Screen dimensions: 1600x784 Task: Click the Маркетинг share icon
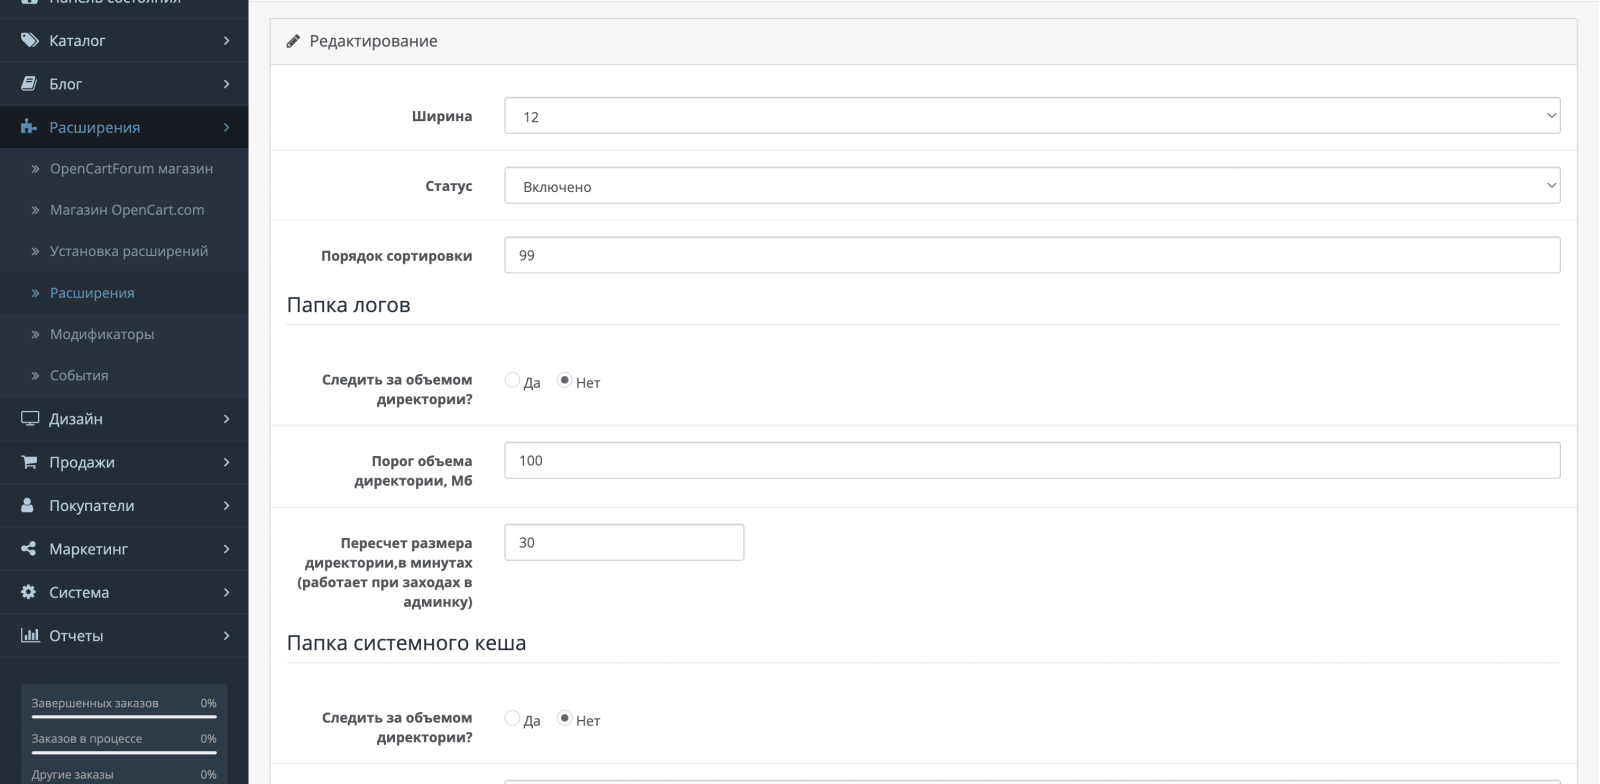click(29, 549)
